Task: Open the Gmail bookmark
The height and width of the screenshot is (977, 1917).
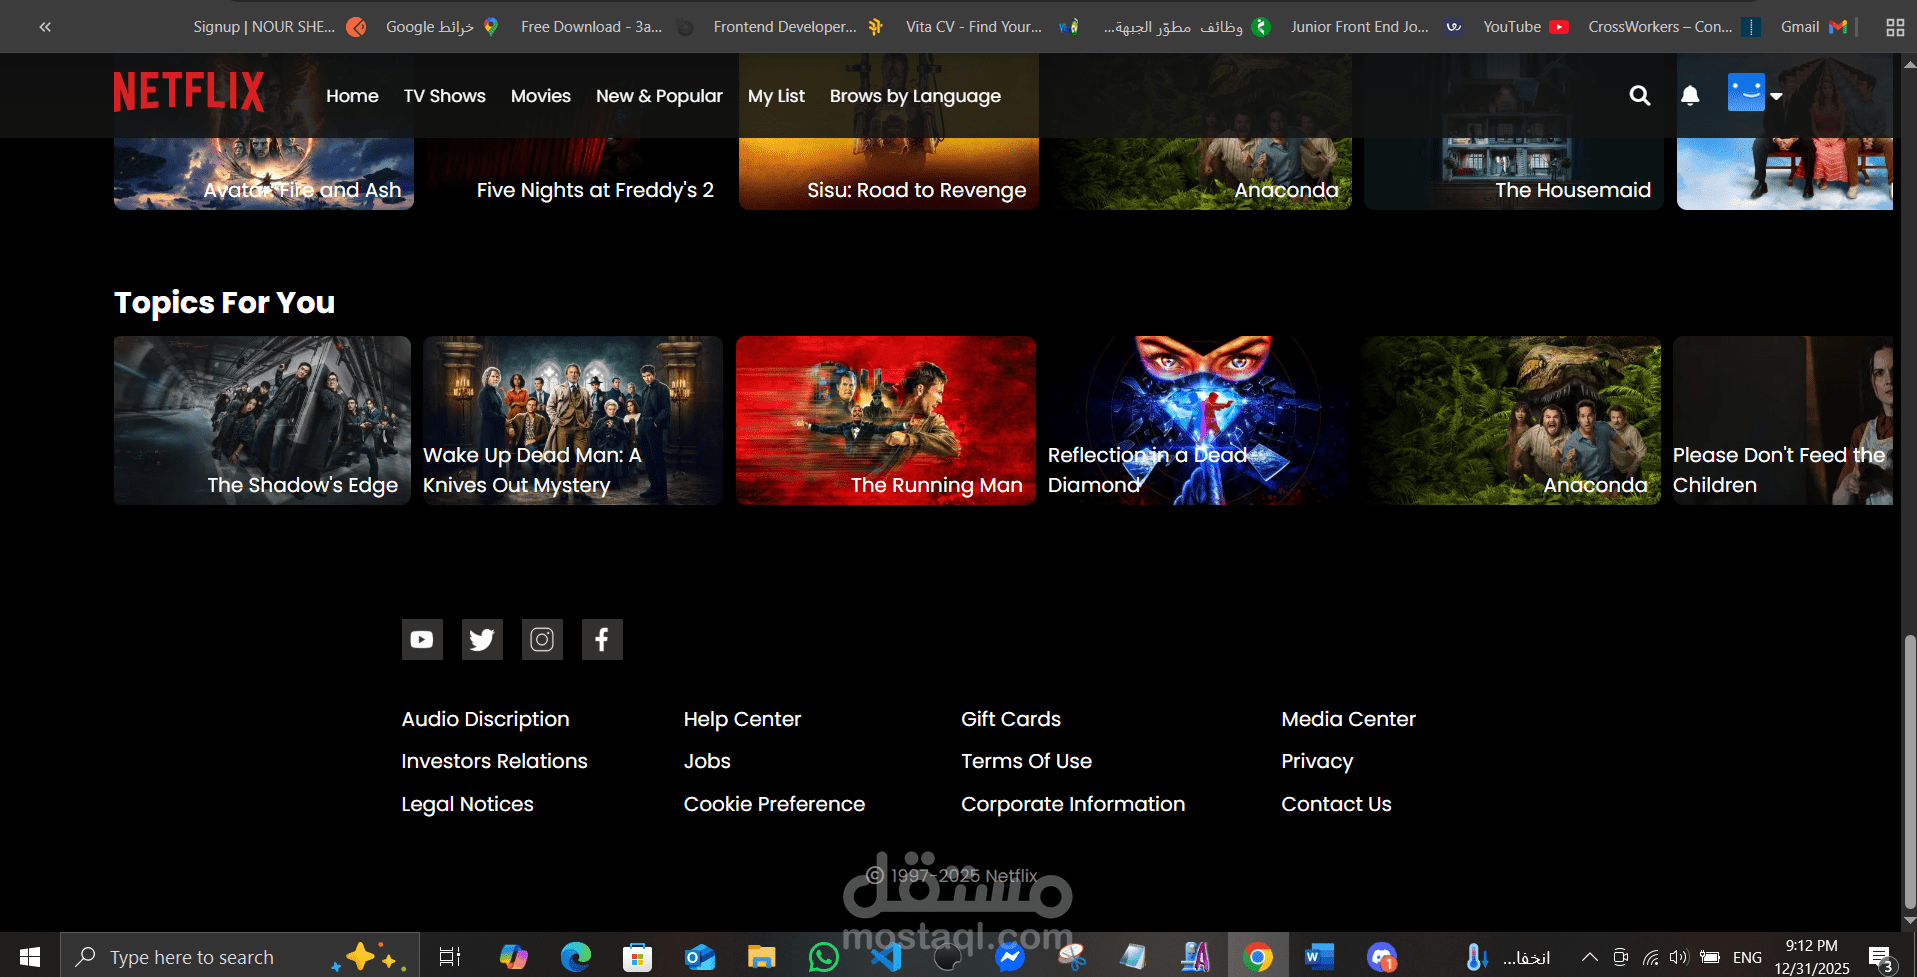Action: 1813,27
